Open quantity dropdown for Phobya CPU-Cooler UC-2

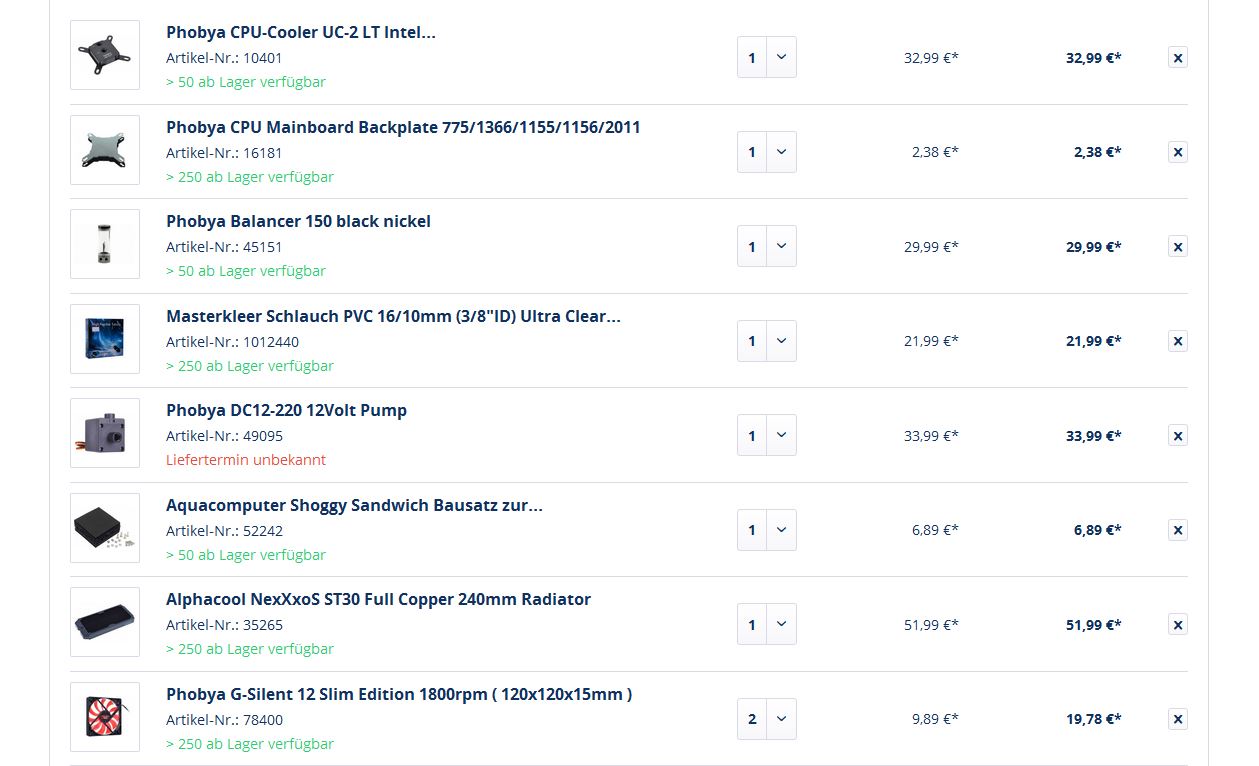[767, 58]
